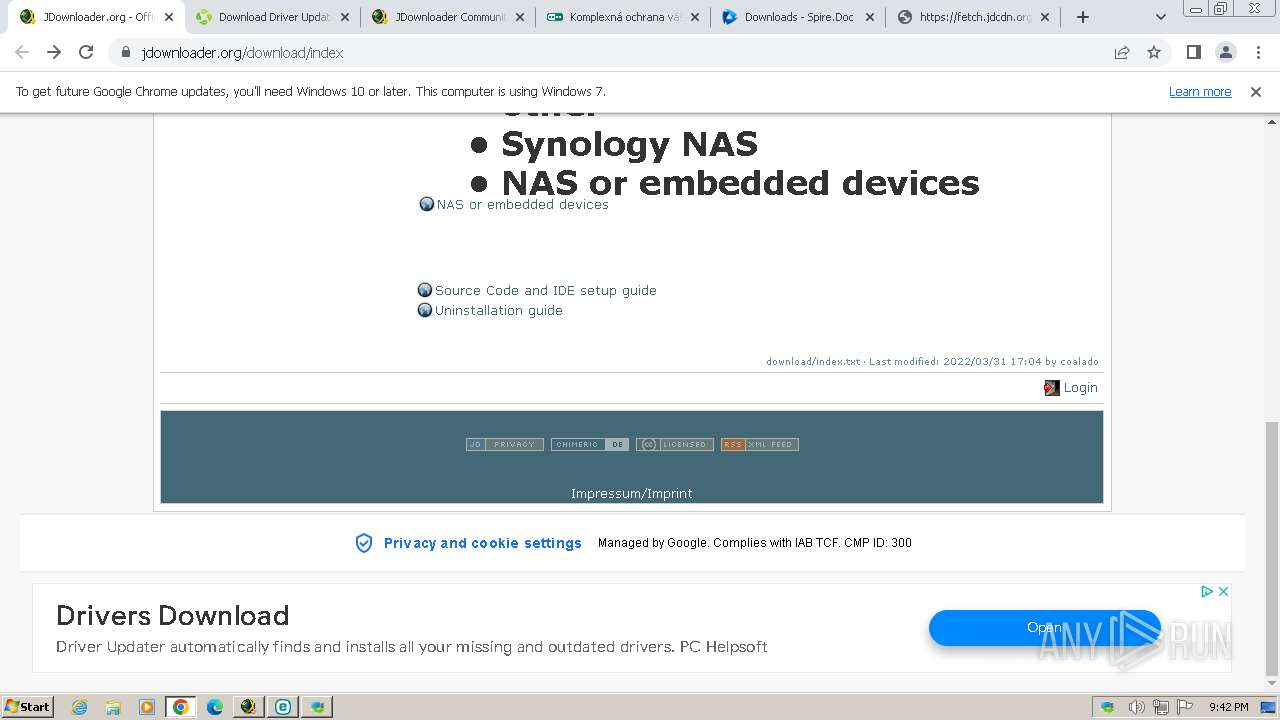The width and height of the screenshot is (1280, 720).
Task: Click the CC Licensed badge
Action: (675, 444)
